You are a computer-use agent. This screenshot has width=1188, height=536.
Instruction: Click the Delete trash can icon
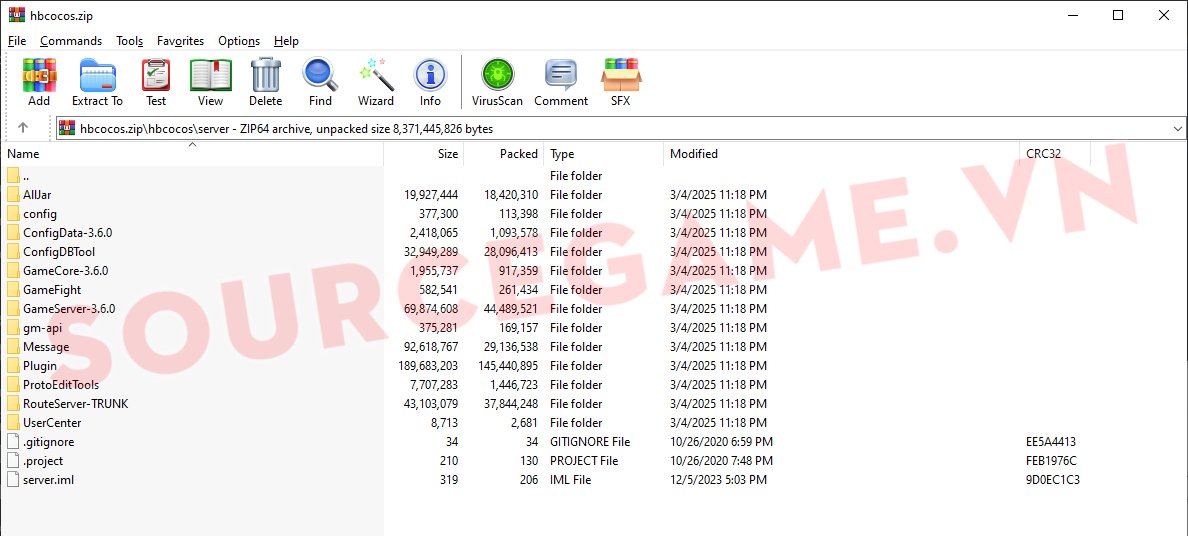click(x=265, y=81)
